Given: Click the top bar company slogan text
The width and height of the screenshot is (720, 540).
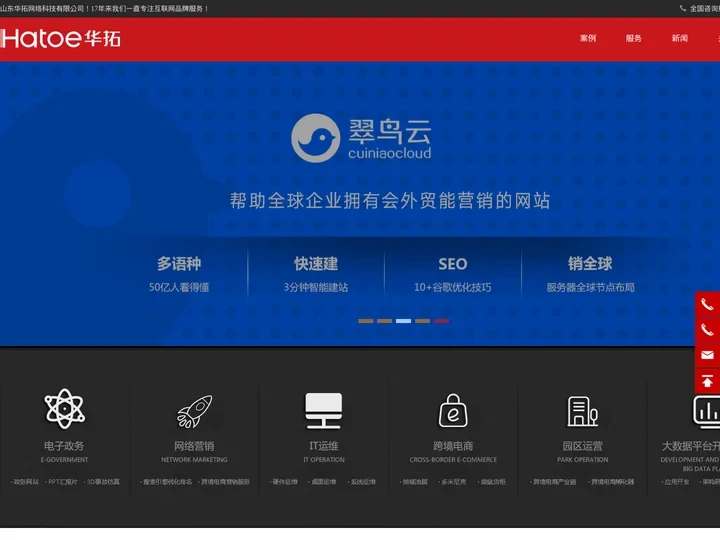Looking at the screenshot, I should (104, 8).
